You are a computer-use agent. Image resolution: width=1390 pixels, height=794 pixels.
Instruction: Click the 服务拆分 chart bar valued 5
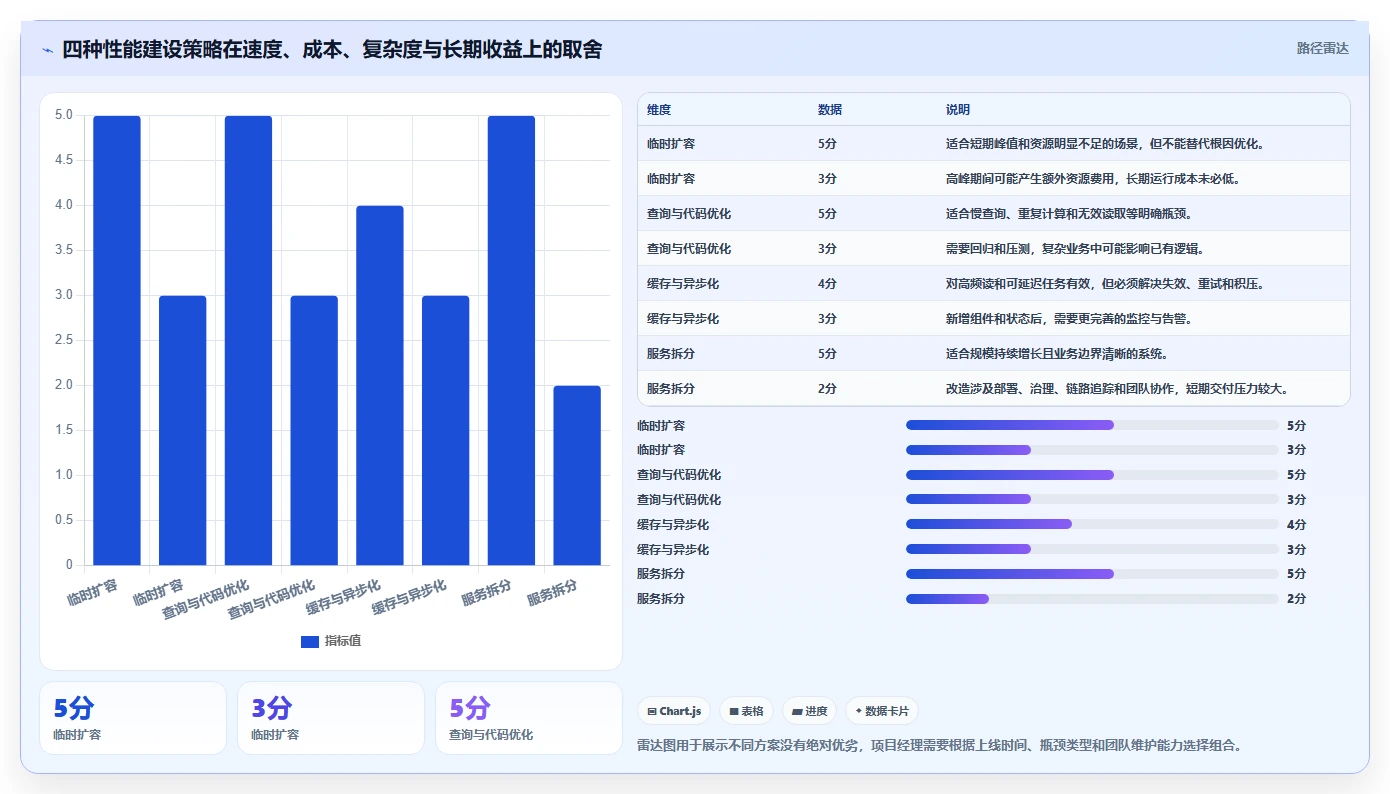click(x=511, y=340)
